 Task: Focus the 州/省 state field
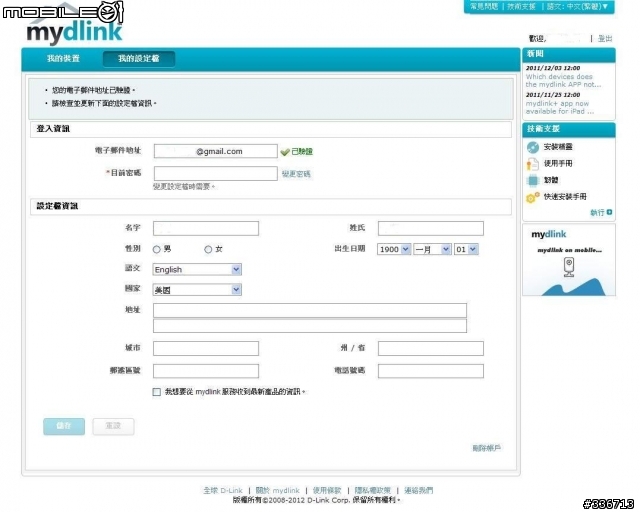click(431, 348)
